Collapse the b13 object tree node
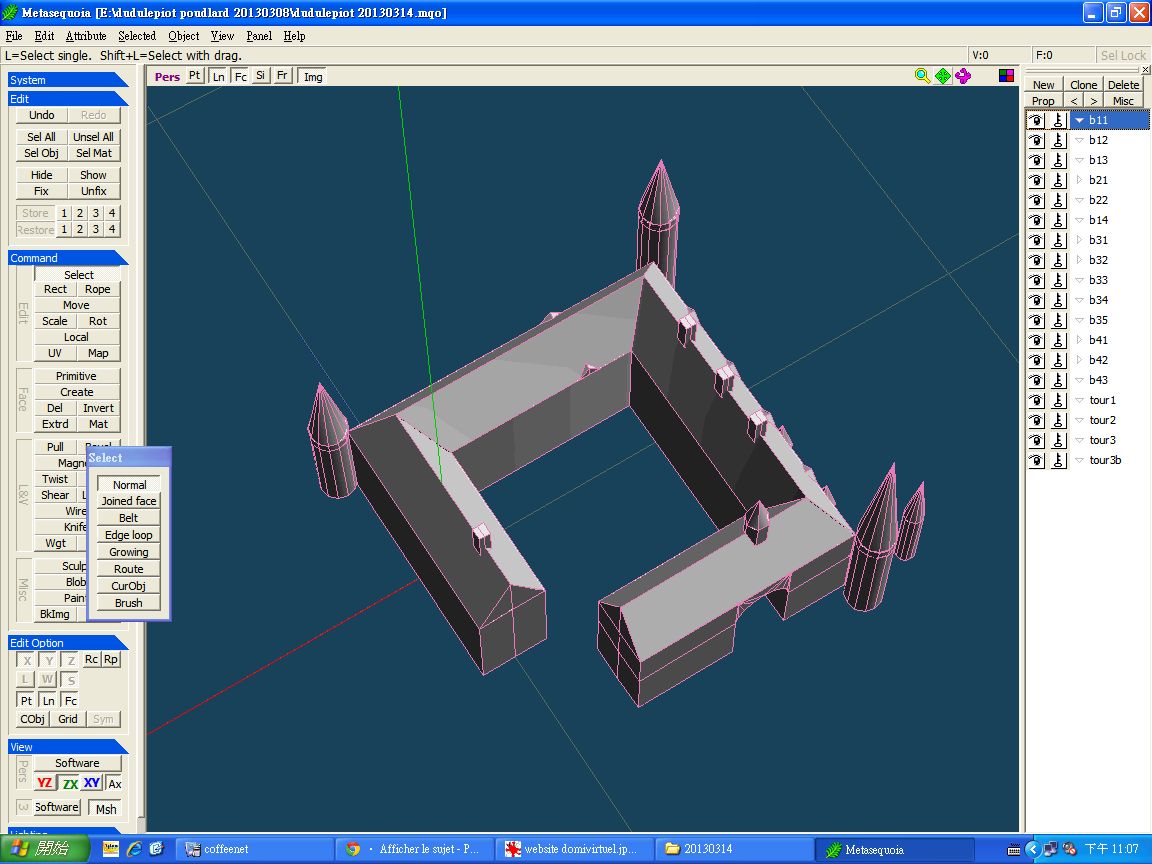 pos(1079,161)
